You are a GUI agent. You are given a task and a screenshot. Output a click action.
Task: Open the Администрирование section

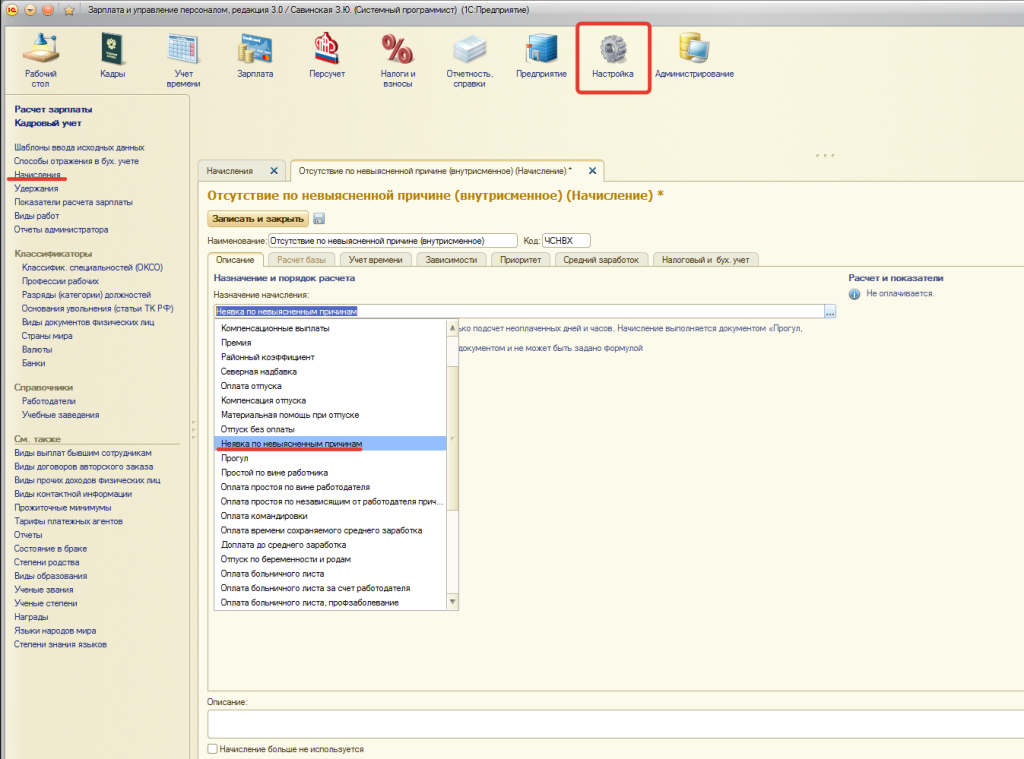point(694,56)
